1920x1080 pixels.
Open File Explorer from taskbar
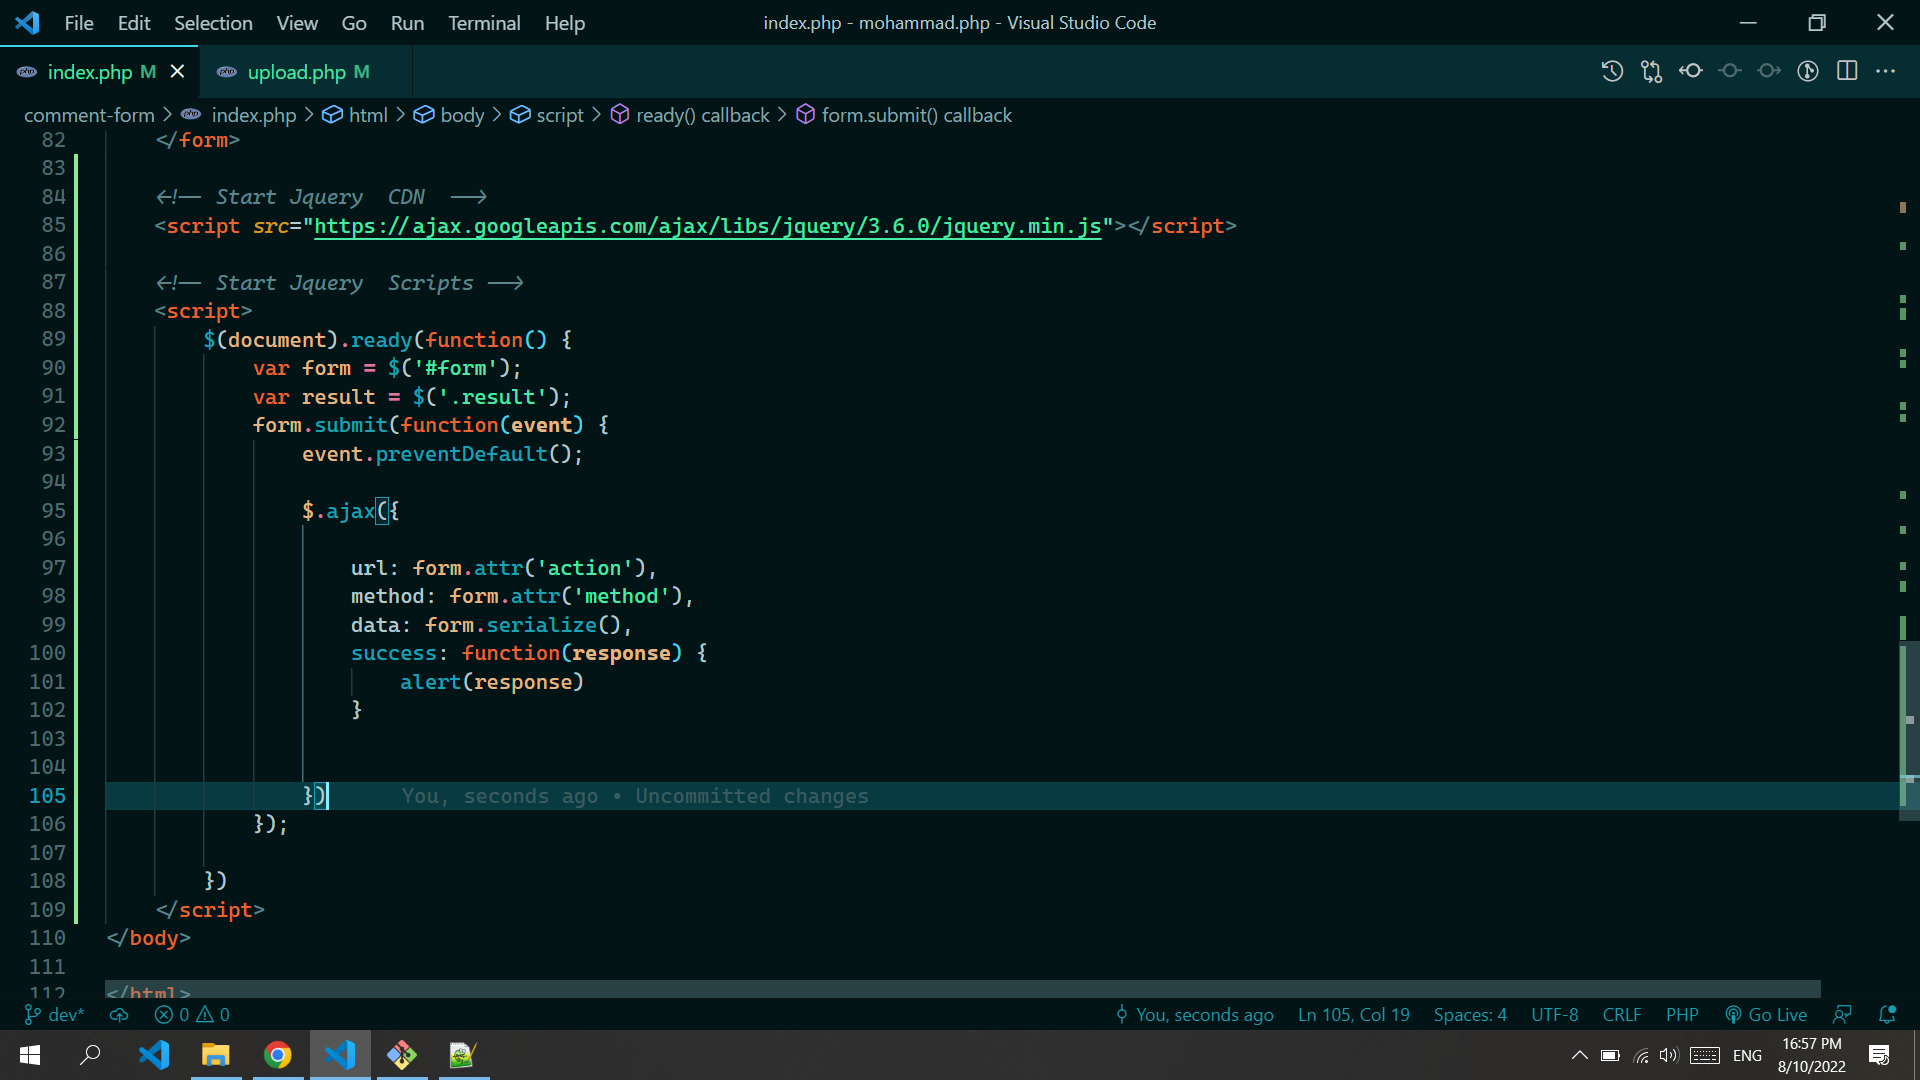[x=215, y=1055]
